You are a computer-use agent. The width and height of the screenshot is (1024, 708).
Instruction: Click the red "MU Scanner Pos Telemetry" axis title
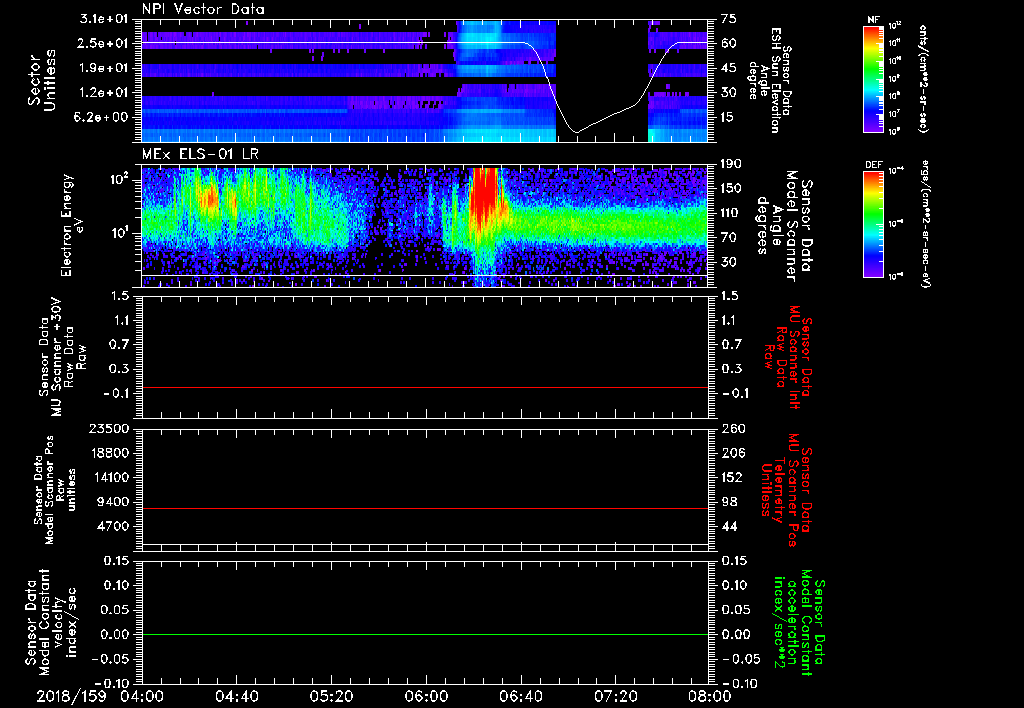pos(788,490)
